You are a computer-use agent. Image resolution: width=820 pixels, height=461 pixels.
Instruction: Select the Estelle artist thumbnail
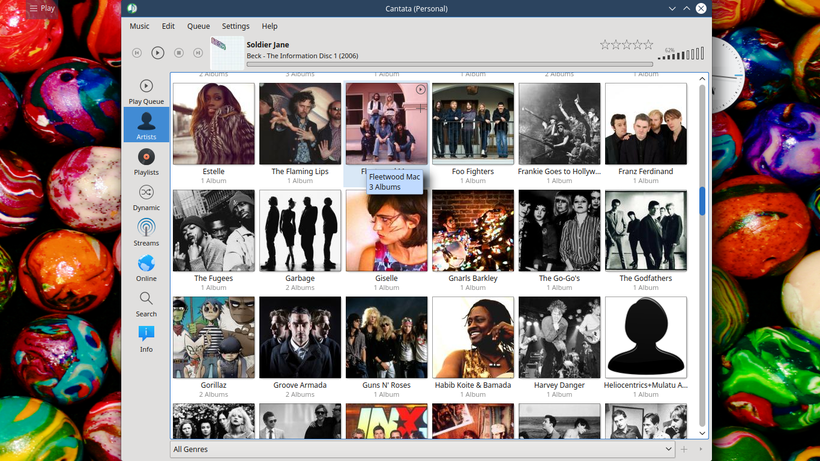[213, 123]
